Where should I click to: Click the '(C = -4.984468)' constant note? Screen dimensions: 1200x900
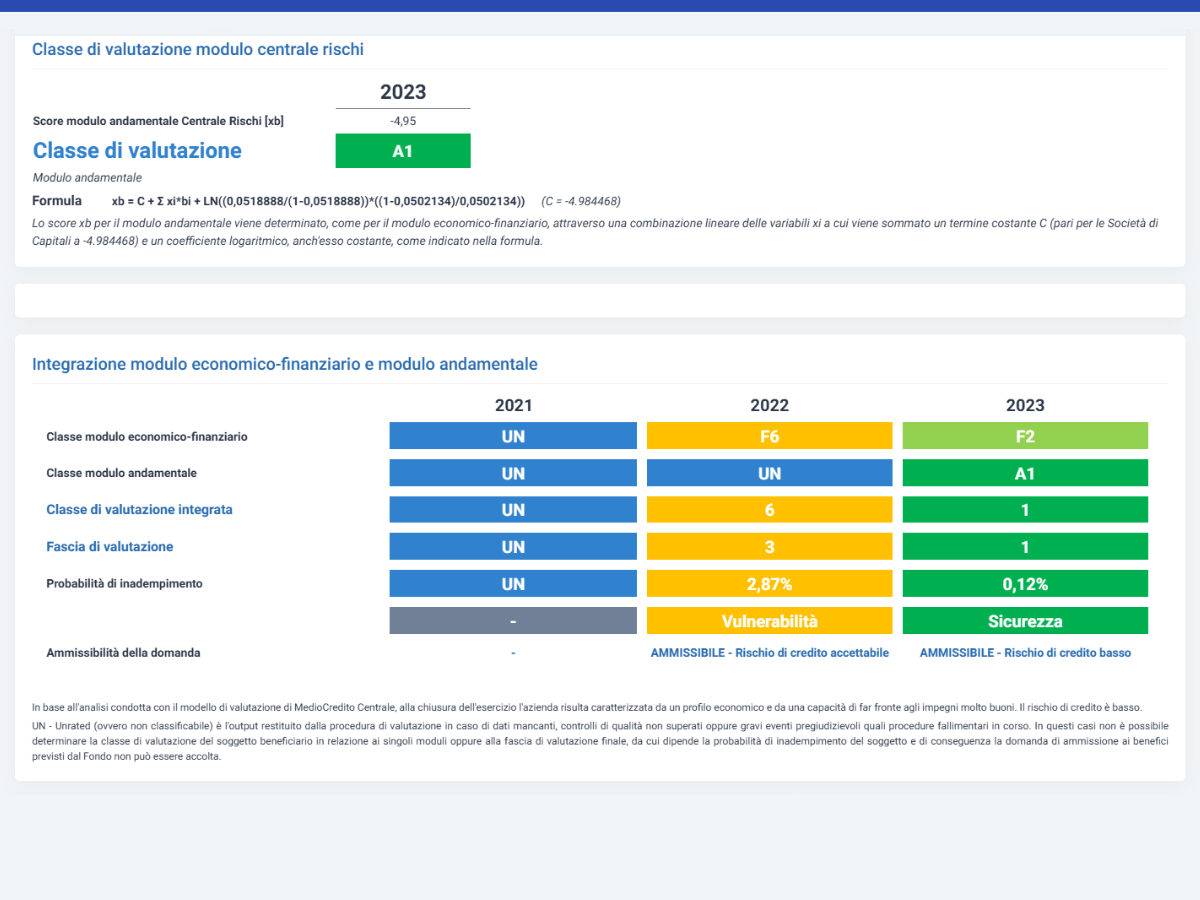(x=581, y=201)
